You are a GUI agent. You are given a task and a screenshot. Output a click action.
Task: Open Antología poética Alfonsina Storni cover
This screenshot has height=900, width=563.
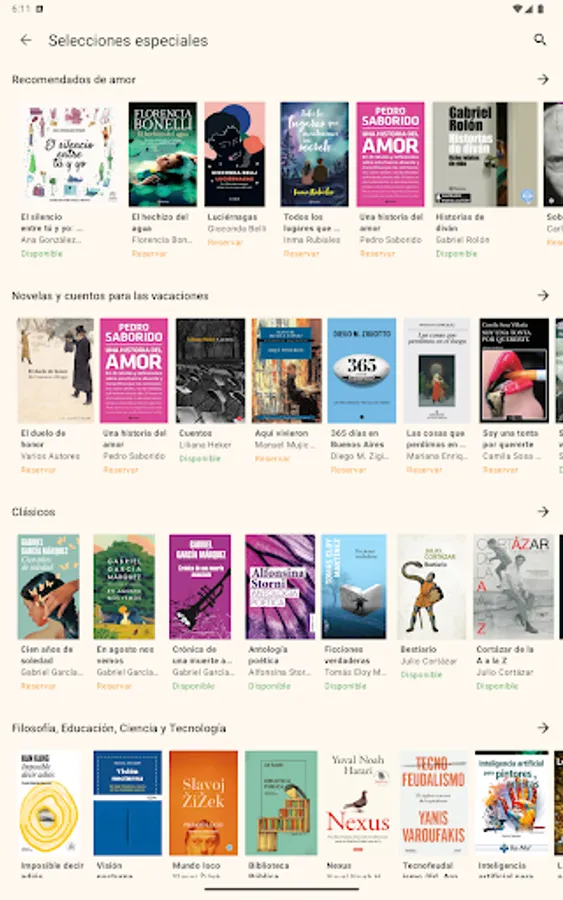280,587
